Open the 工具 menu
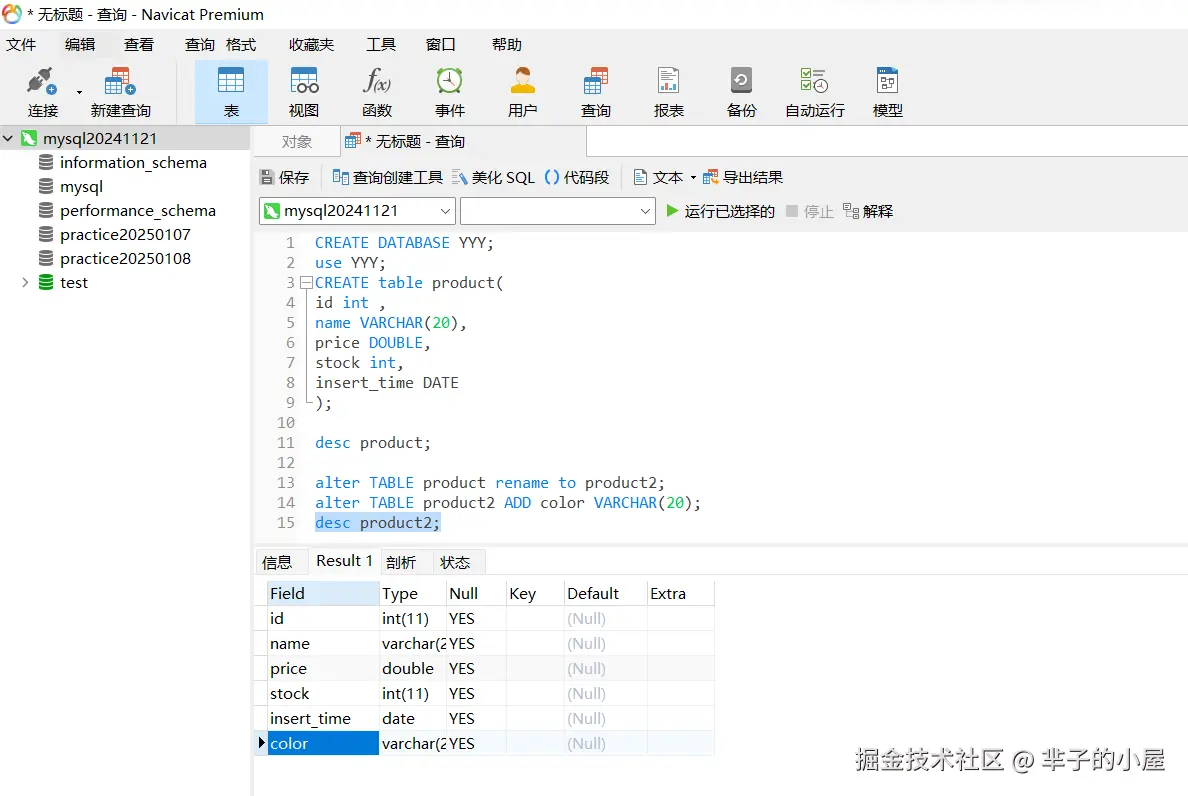Screen dimensions: 1188x796 381,45
